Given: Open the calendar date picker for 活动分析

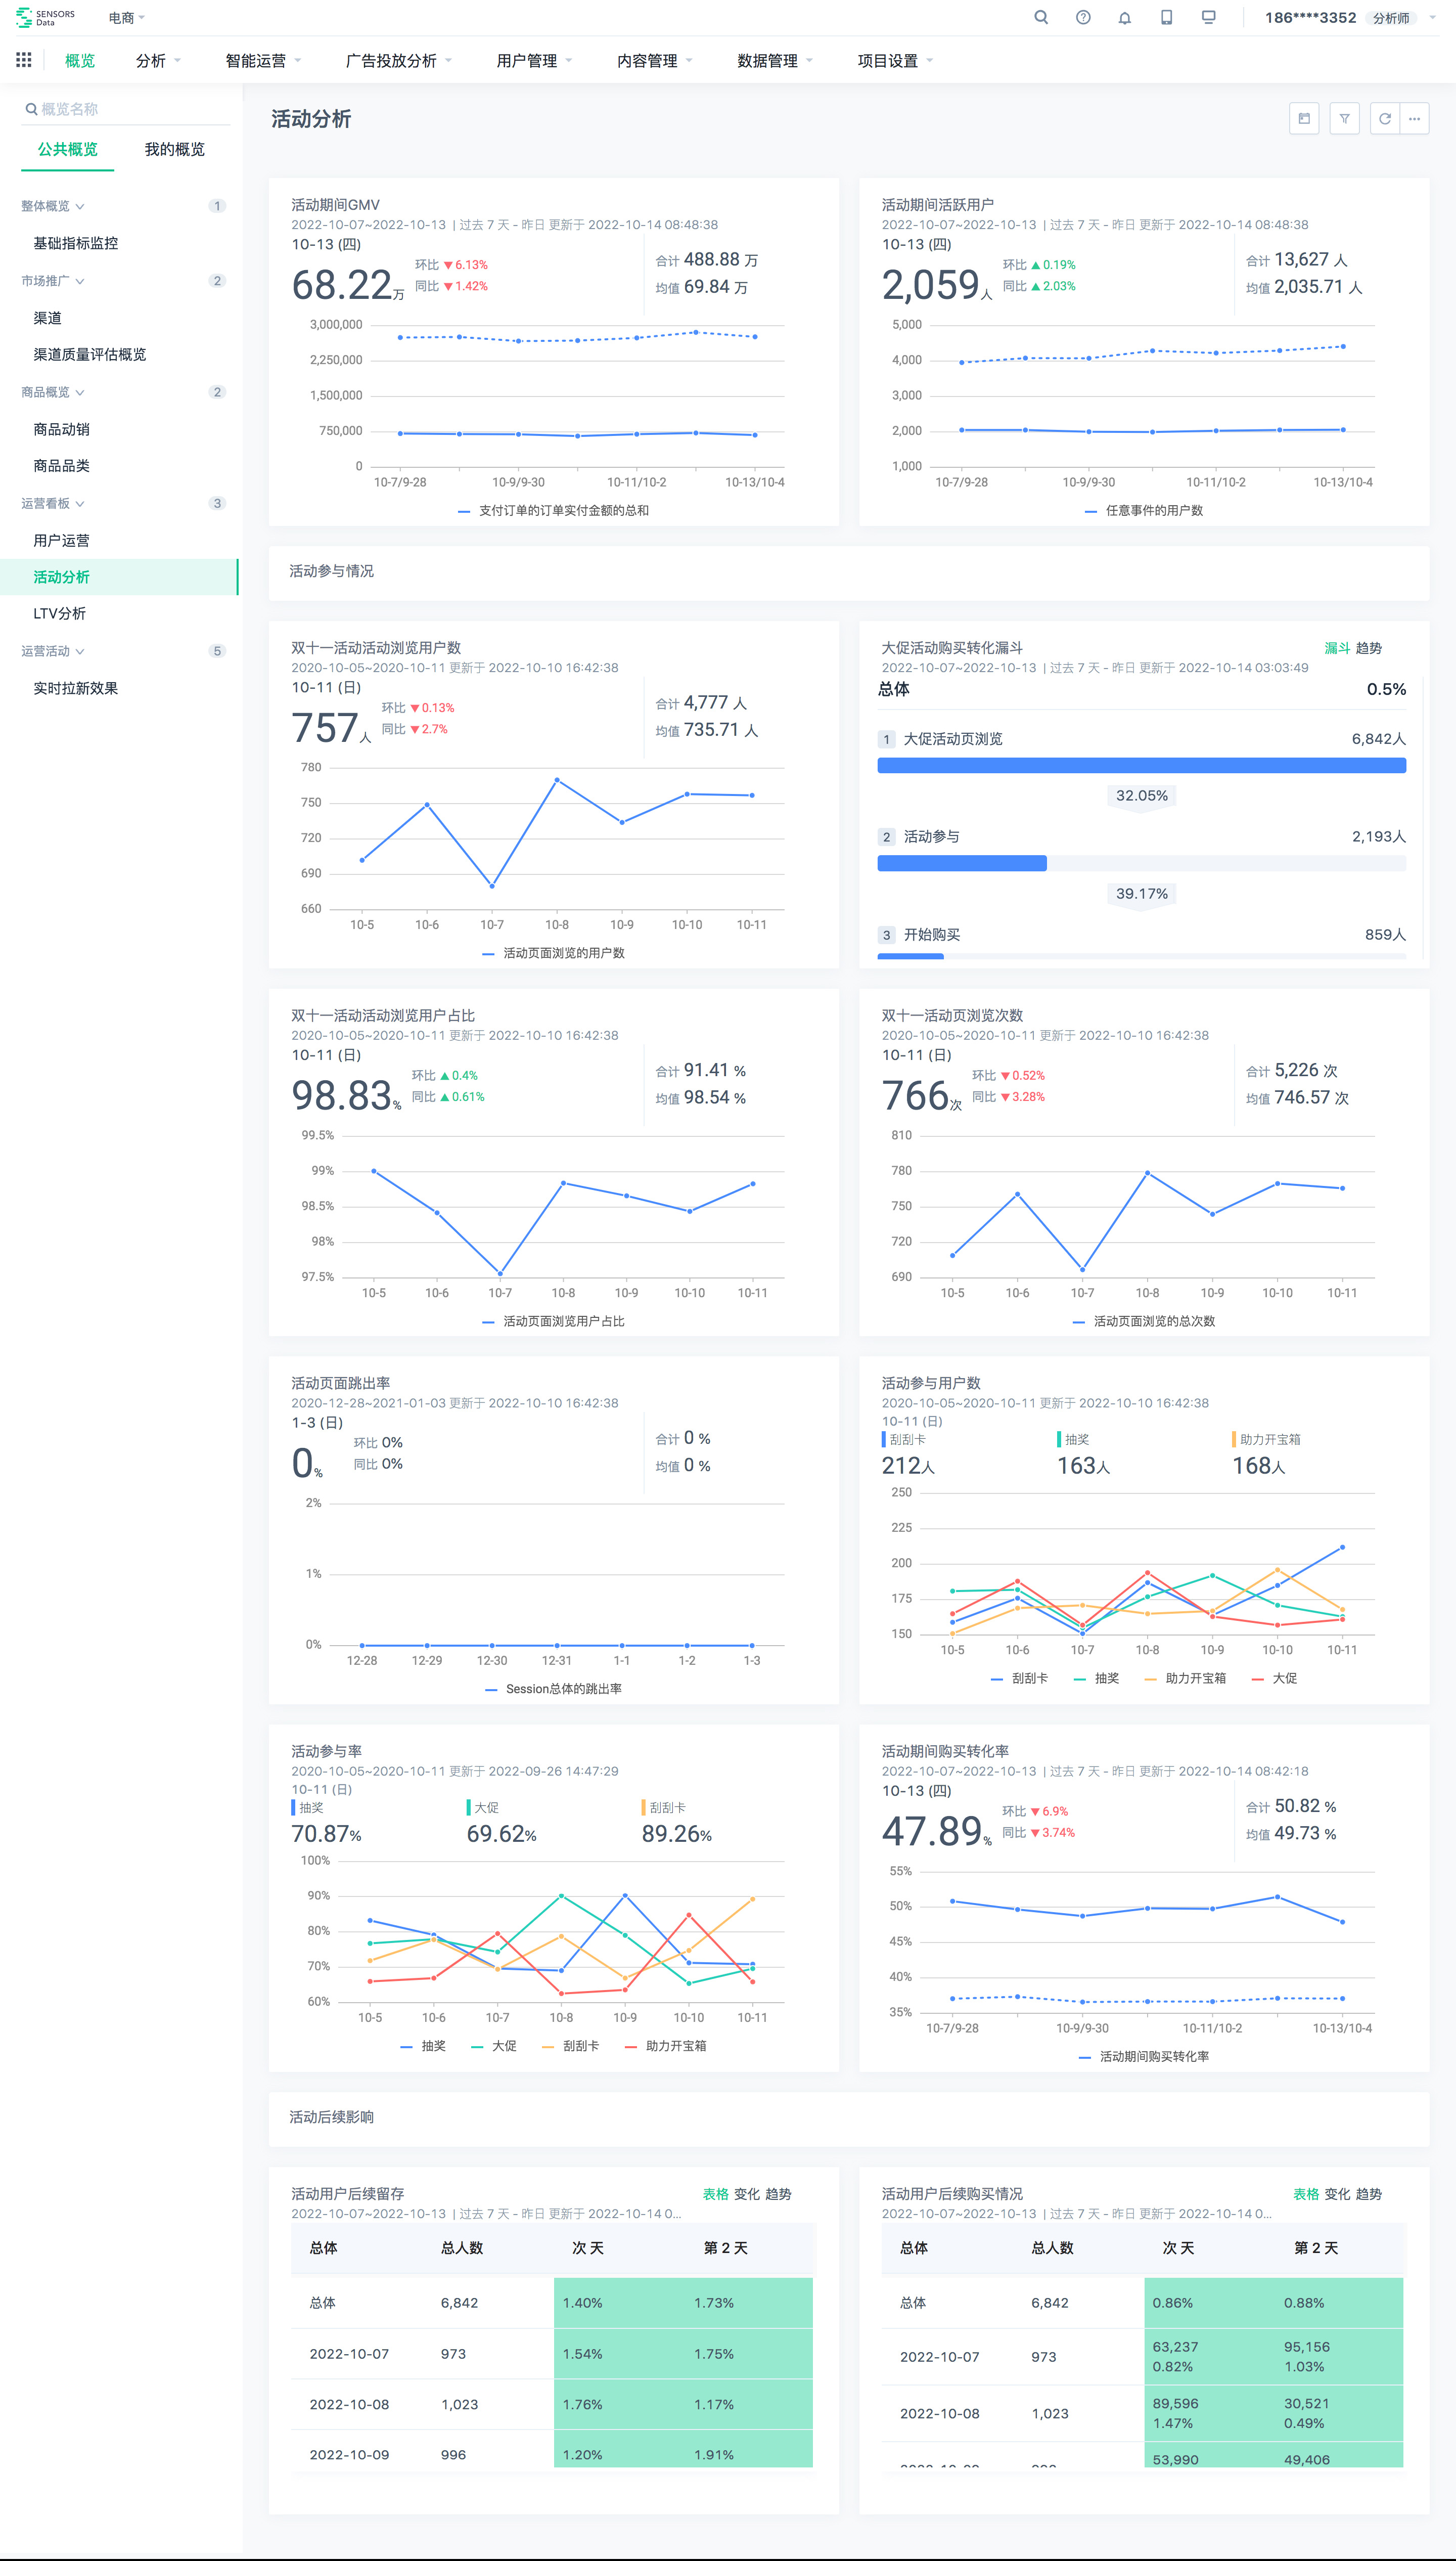Looking at the screenshot, I should (x=1304, y=118).
